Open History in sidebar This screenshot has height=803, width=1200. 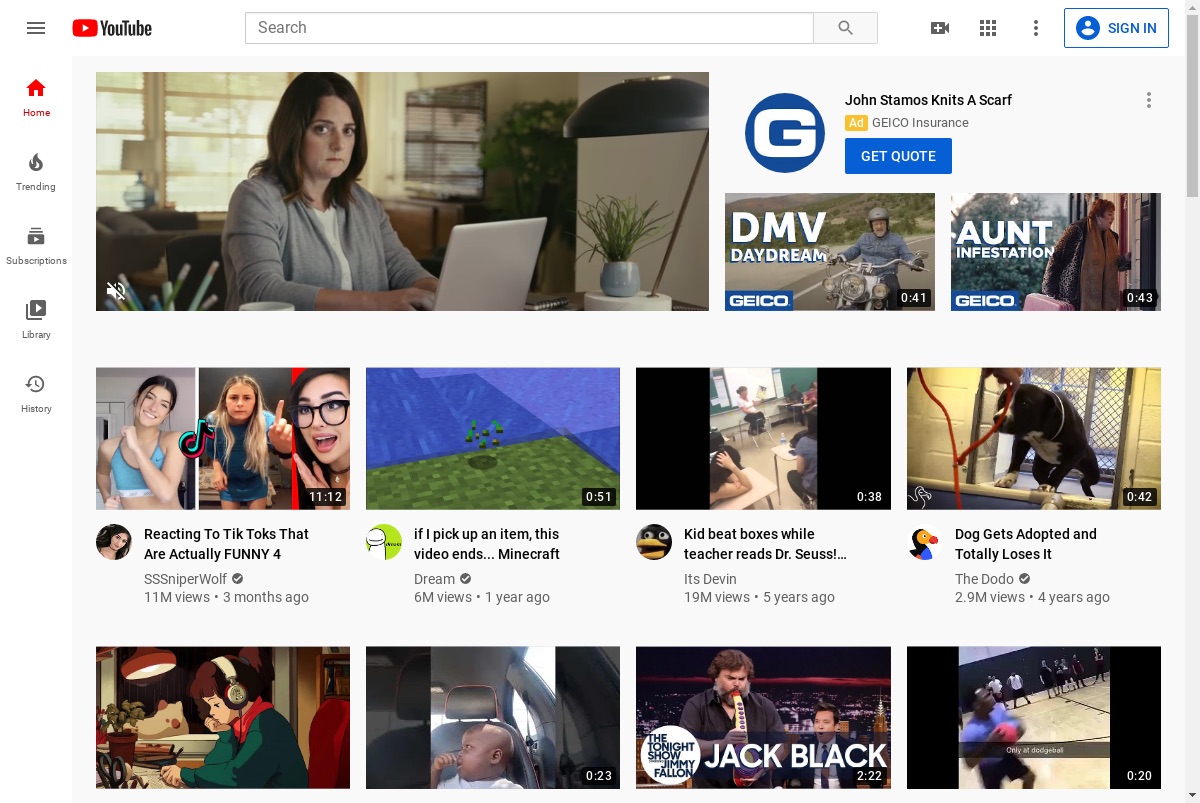[36, 393]
